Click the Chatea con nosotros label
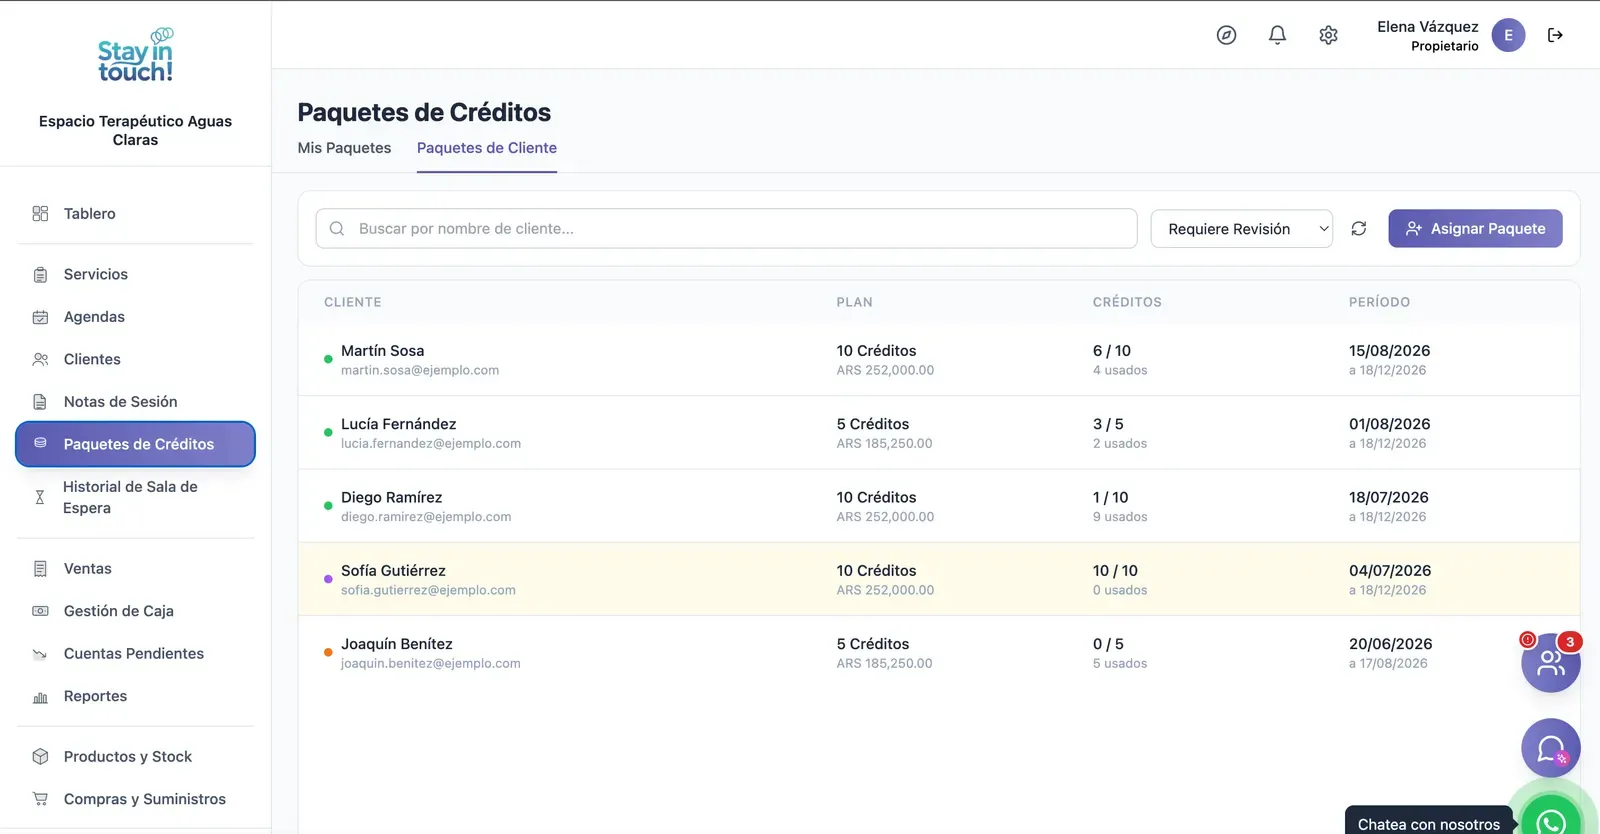 tap(1428, 824)
